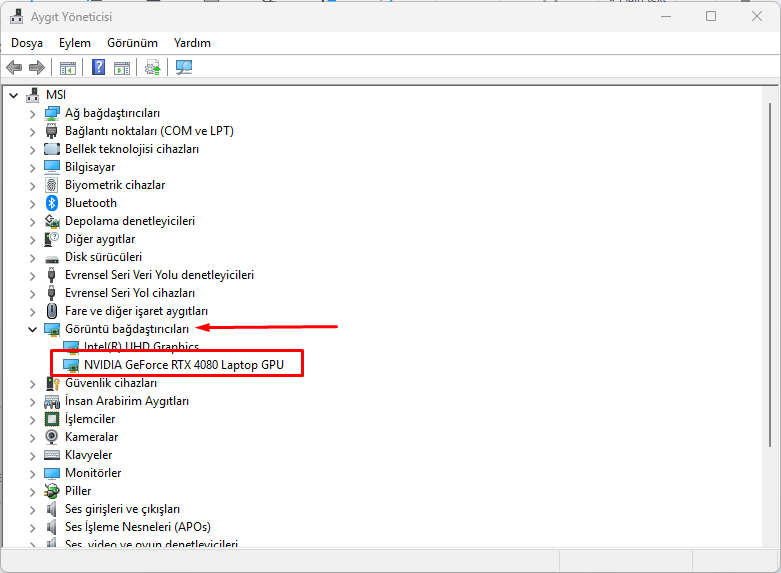The width and height of the screenshot is (781, 573).
Task: Click the Ses girişleri speaker icon
Action: click(51, 509)
